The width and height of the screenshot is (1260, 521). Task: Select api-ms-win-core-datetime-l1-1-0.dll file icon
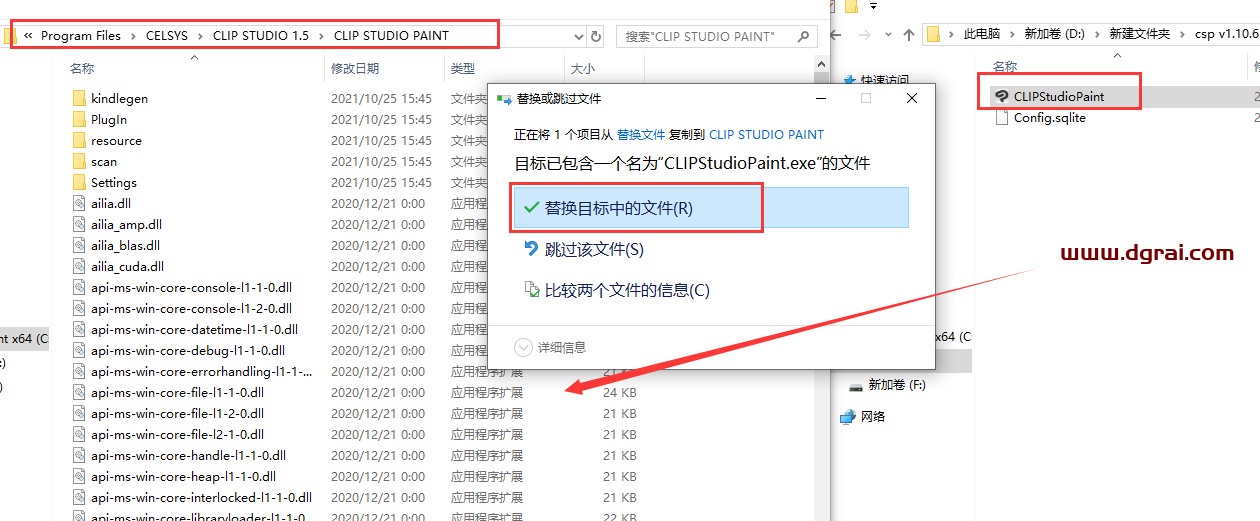click(x=80, y=330)
